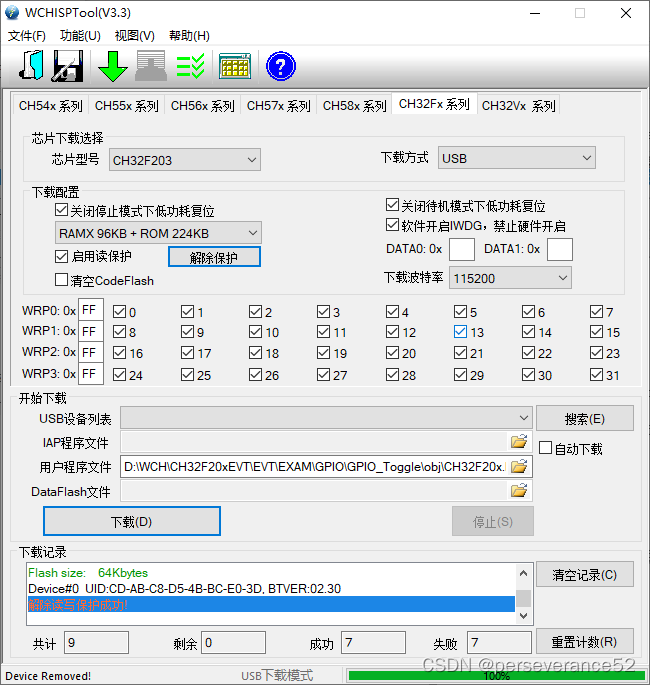This screenshot has height=685, width=650.
Task: Toggle software IWDG enable checkbox
Action: click(392, 225)
